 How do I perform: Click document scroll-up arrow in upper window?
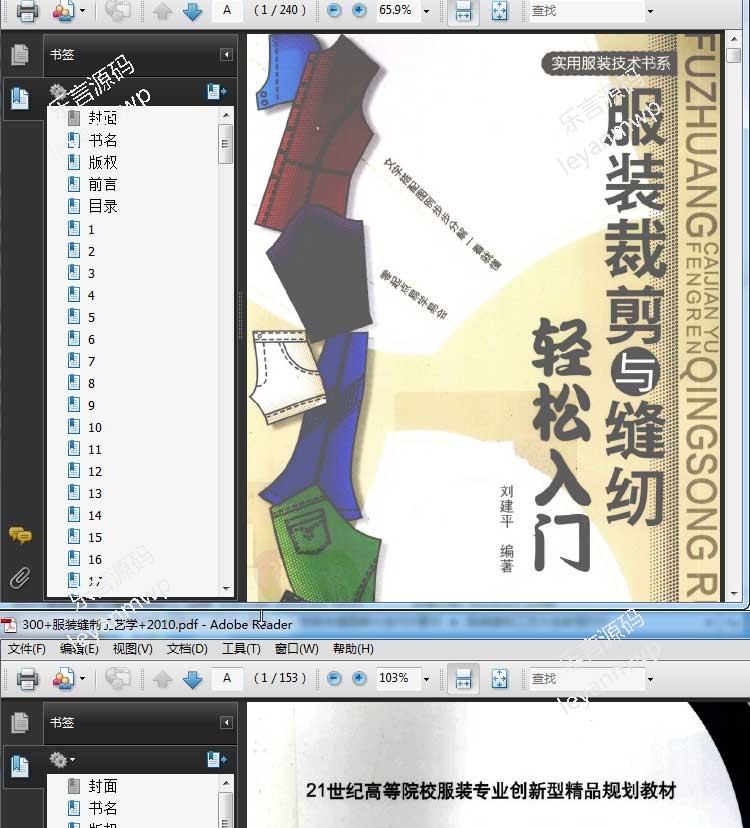[x=734, y=40]
